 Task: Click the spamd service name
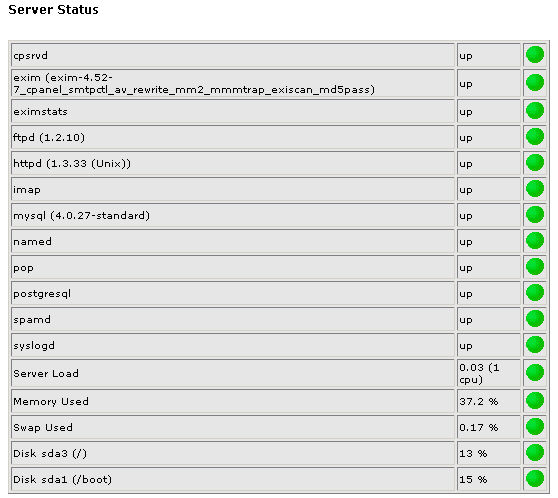(x=32, y=320)
